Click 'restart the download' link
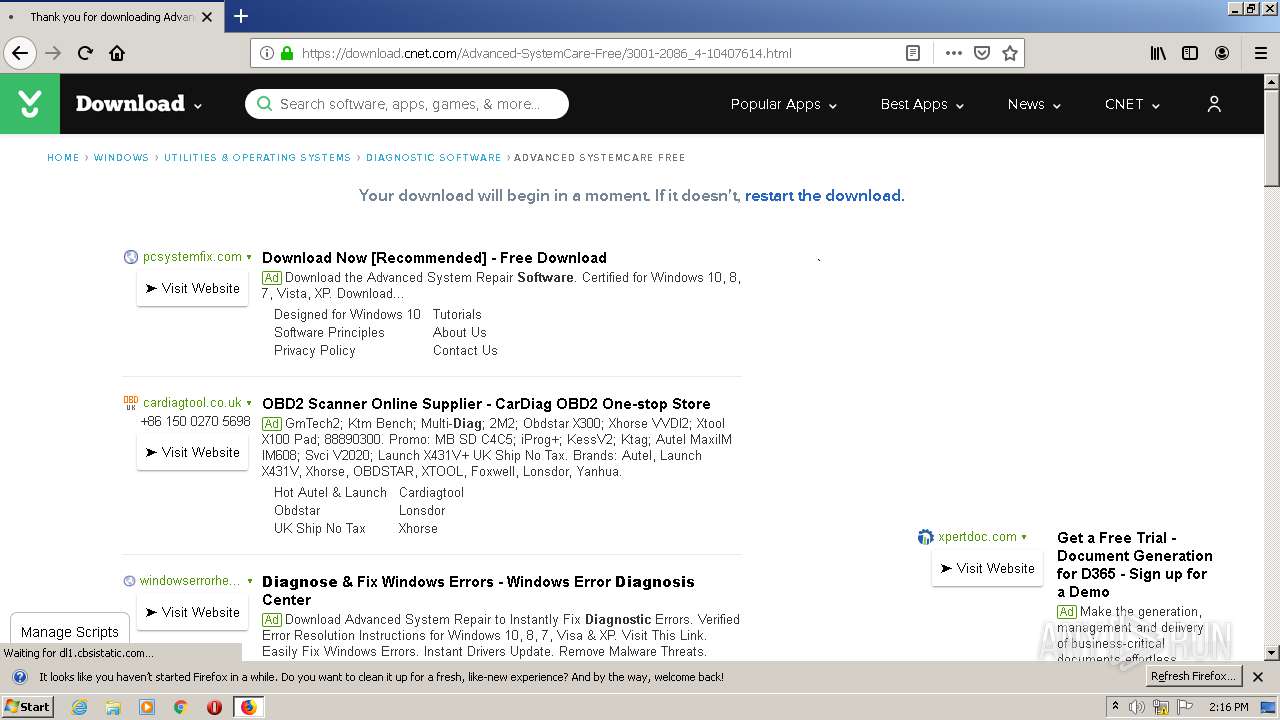The height and width of the screenshot is (720, 1280). (x=824, y=196)
